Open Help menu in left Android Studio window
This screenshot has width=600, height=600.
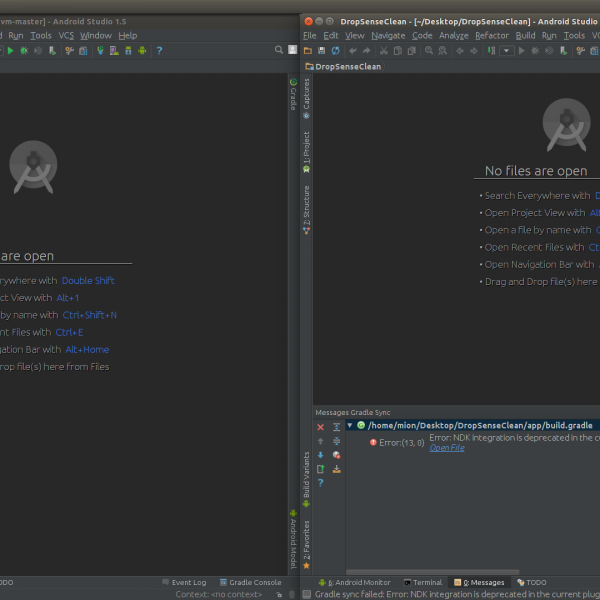point(127,36)
